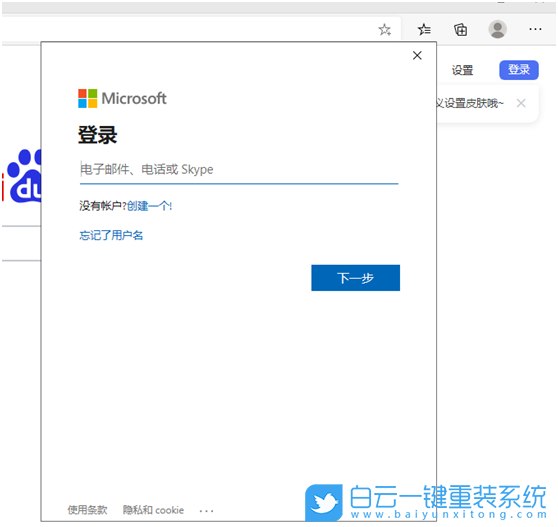Open the Collections icon in toolbar
Image resolution: width=558 pixels, height=527 pixels.
[x=460, y=30]
